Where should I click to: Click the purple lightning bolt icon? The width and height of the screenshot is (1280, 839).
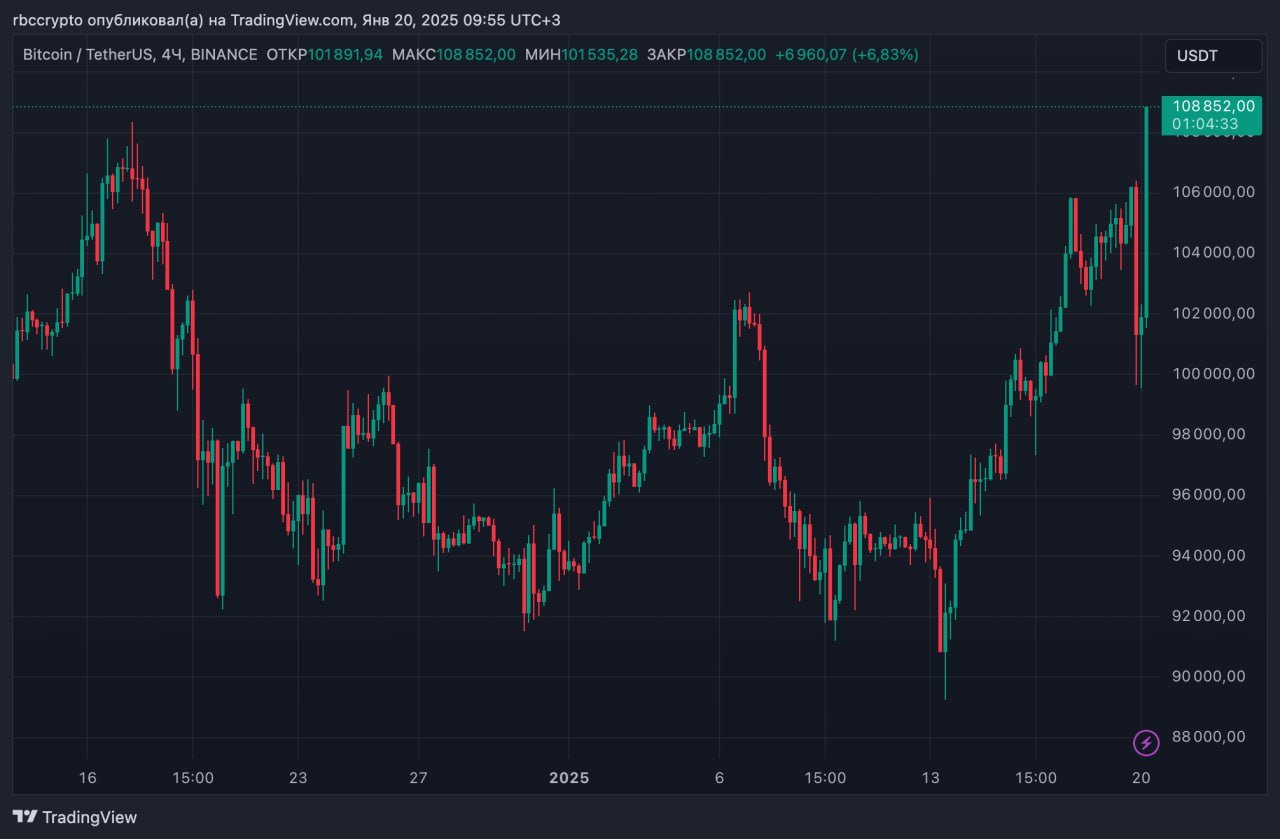1146,743
